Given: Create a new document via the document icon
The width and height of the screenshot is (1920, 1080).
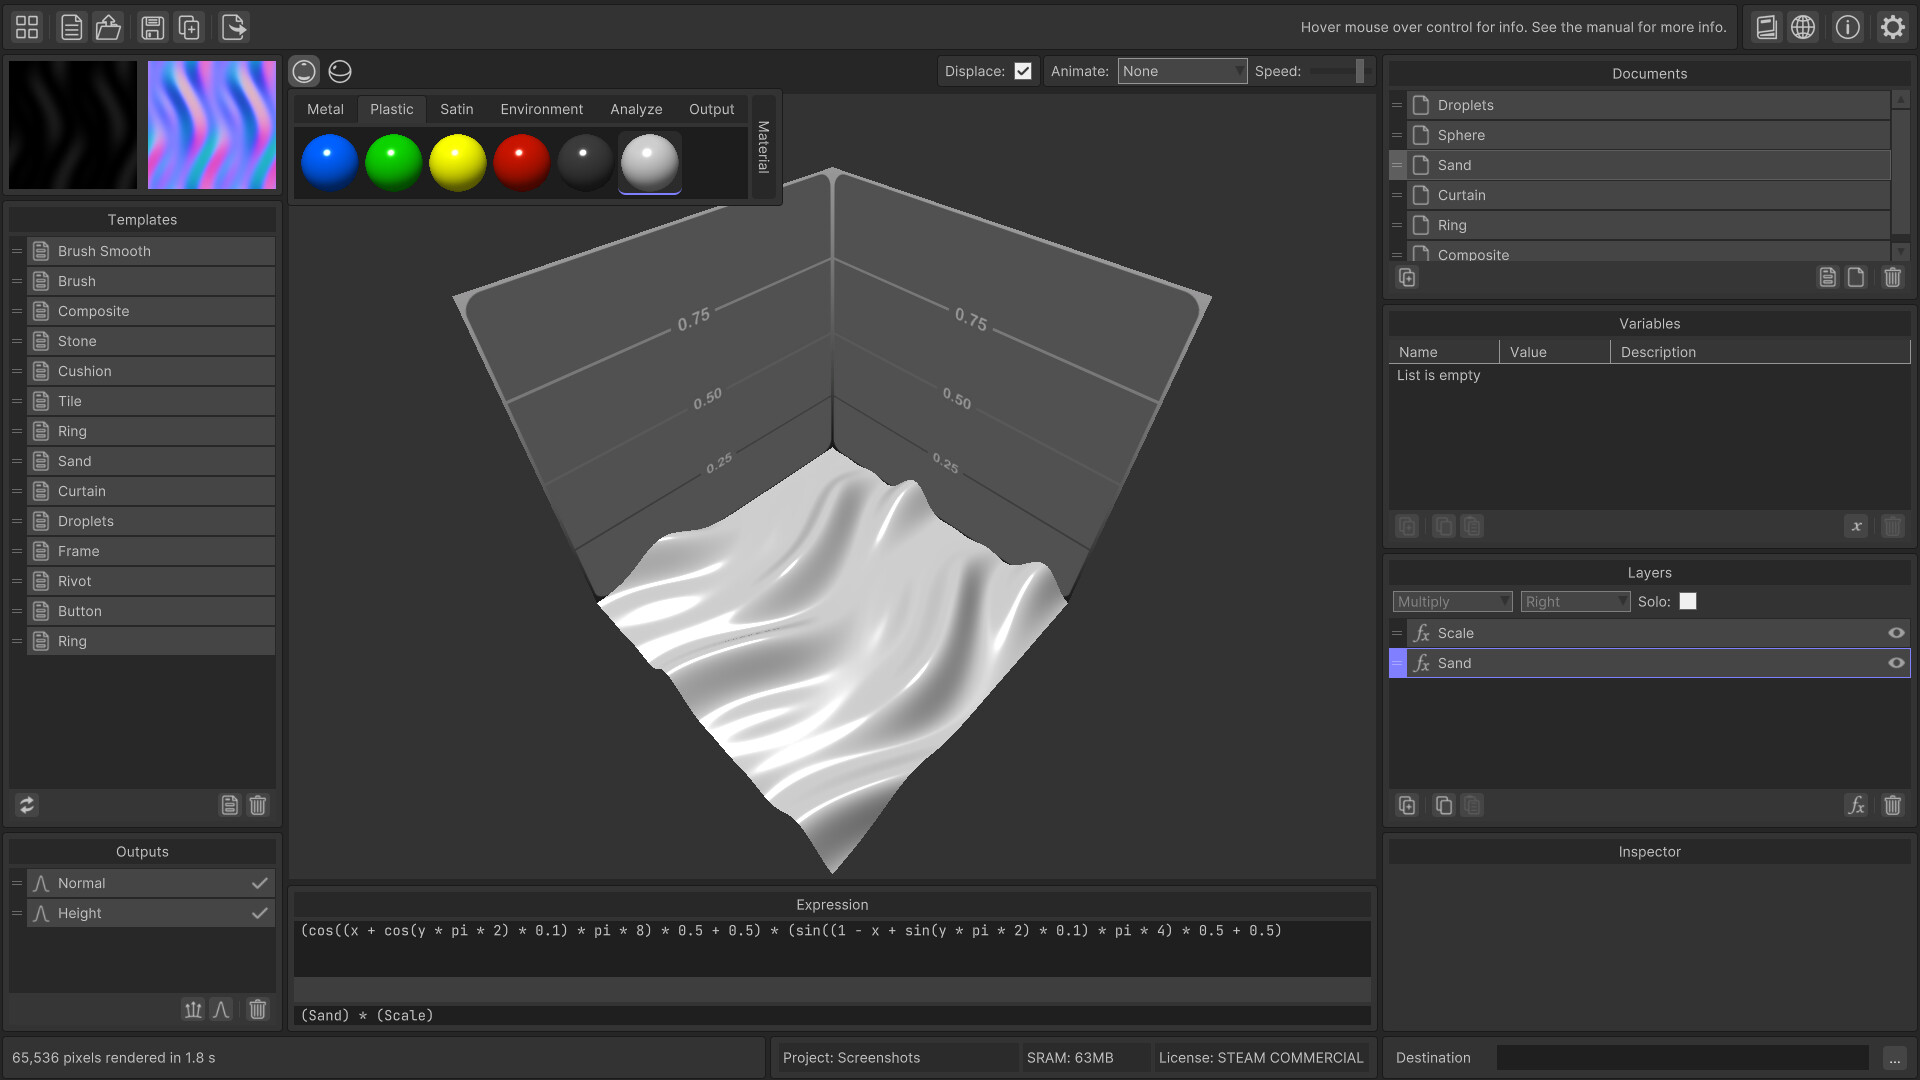Looking at the screenshot, I should (x=71, y=27).
